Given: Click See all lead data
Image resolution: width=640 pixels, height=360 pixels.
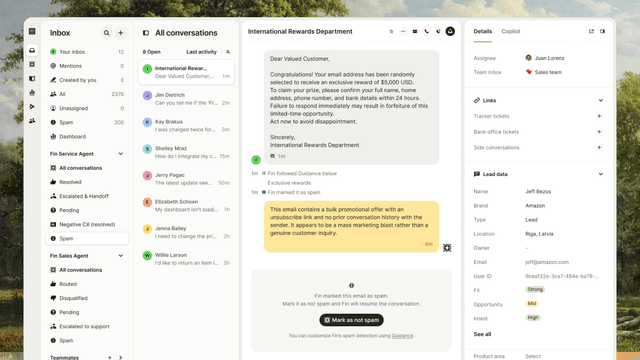Looking at the screenshot, I should pos(482,334).
